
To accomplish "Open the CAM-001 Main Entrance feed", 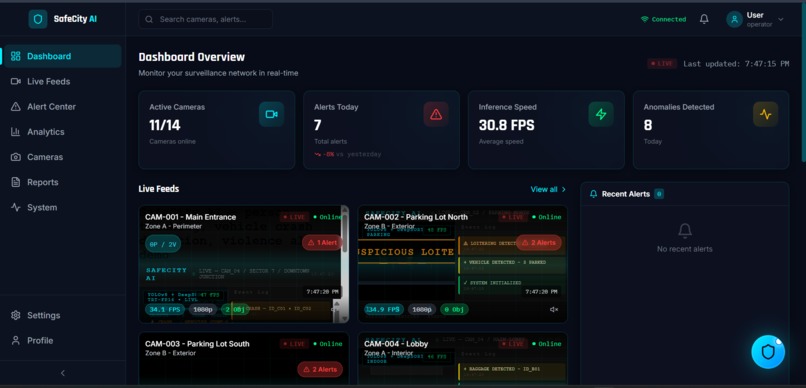I will 244,264.
